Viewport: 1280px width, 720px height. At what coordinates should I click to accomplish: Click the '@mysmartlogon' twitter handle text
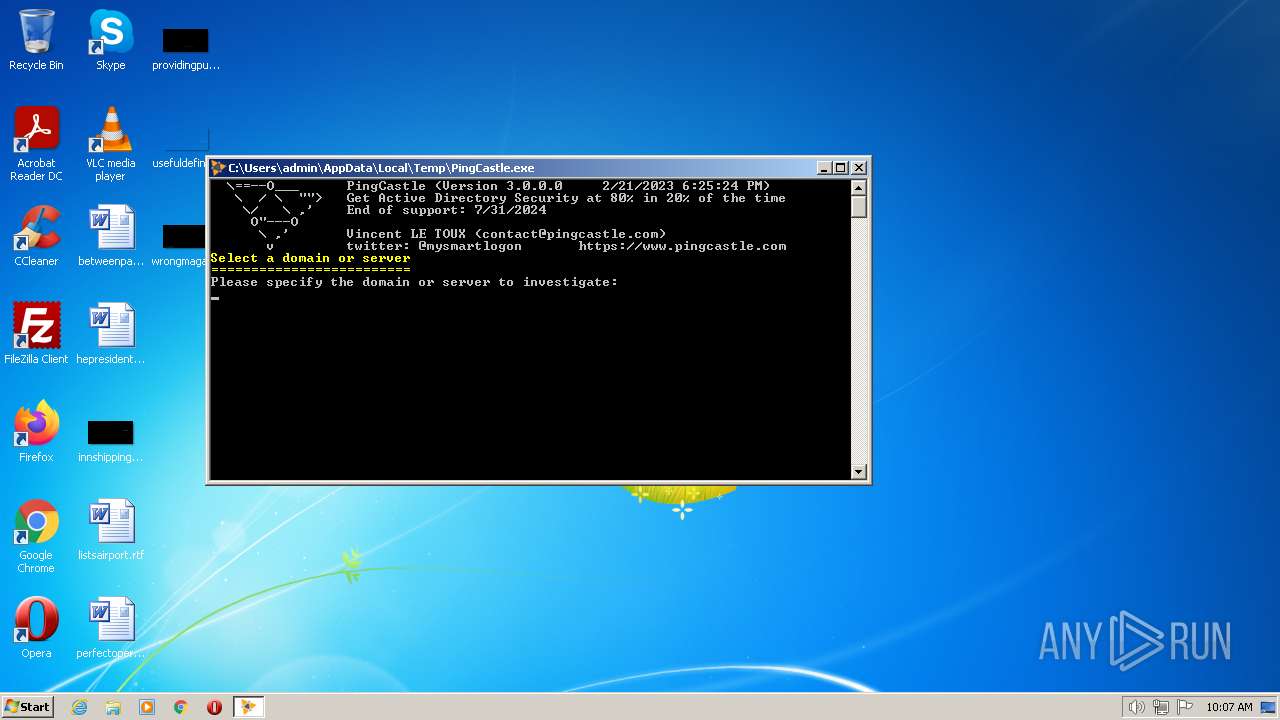tap(470, 246)
